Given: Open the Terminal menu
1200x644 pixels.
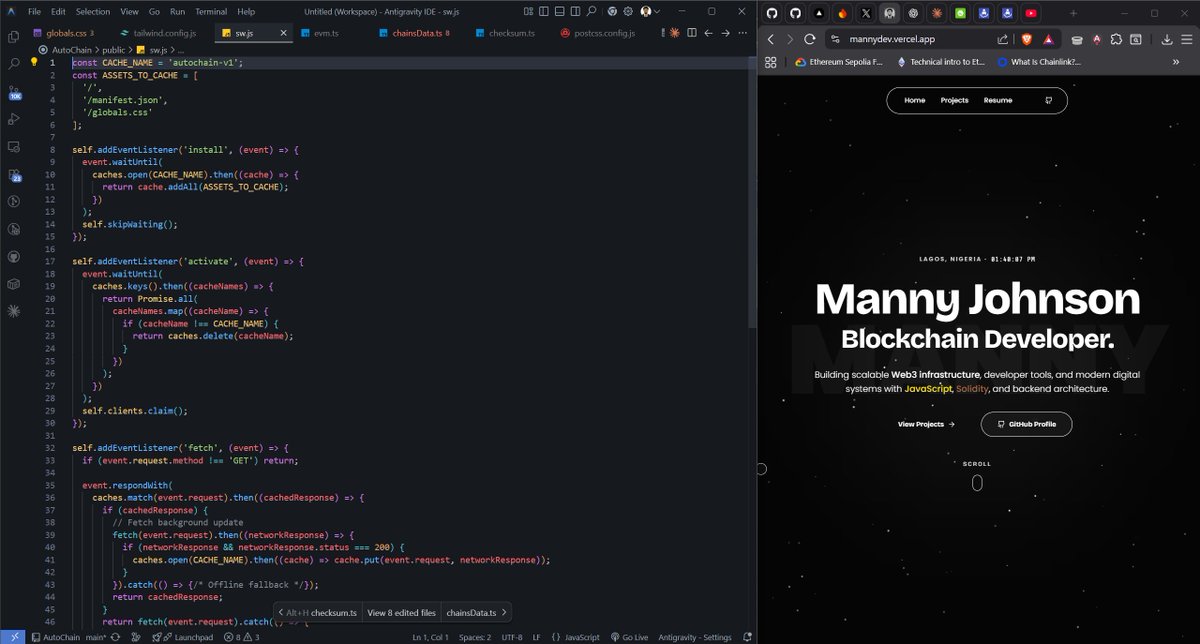Looking at the screenshot, I should (x=211, y=11).
